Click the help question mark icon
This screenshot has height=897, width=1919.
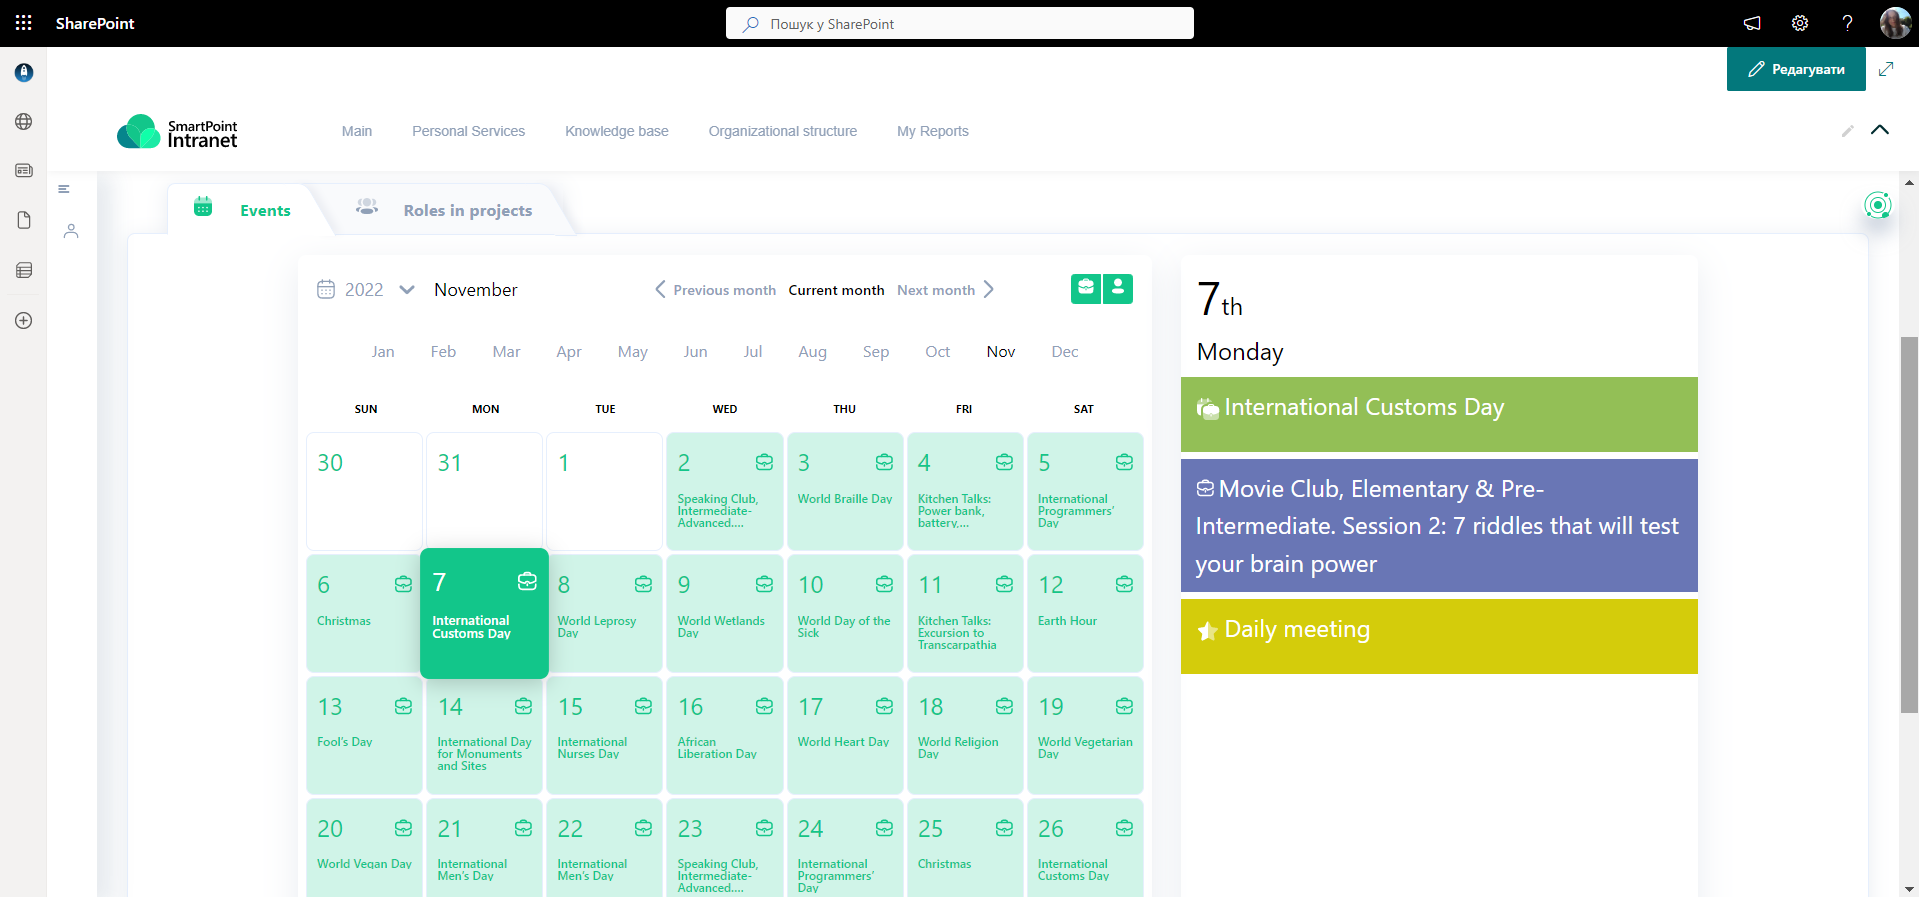click(1847, 23)
